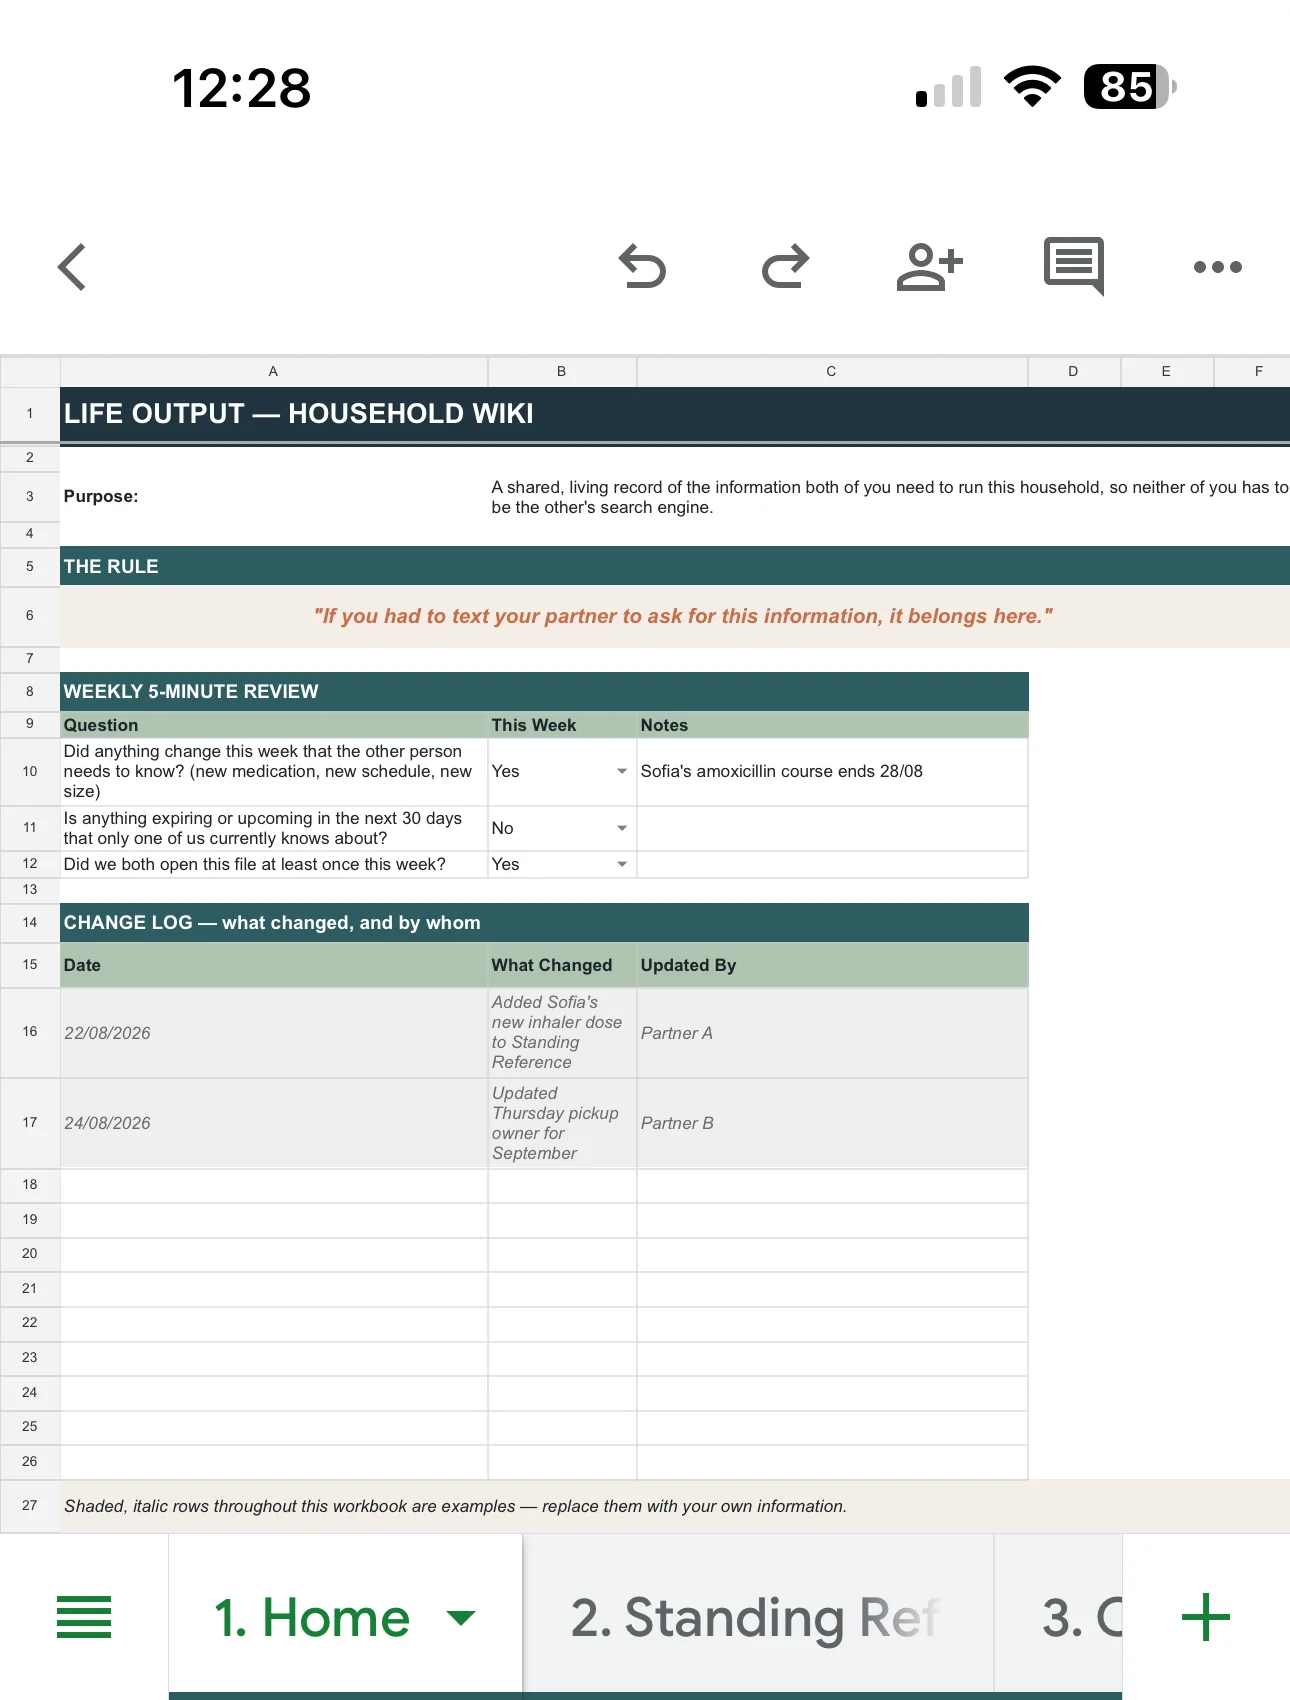This screenshot has height=1700, width=1290.
Task: Select the date cell '22/08/2026'
Action: (x=273, y=1033)
